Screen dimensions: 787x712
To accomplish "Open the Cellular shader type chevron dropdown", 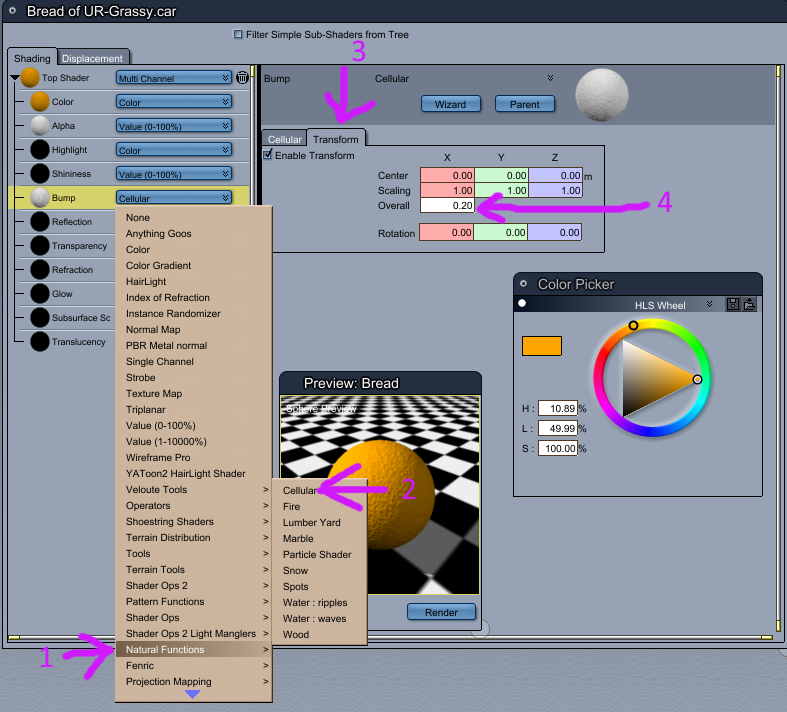I will (x=550, y=78).
